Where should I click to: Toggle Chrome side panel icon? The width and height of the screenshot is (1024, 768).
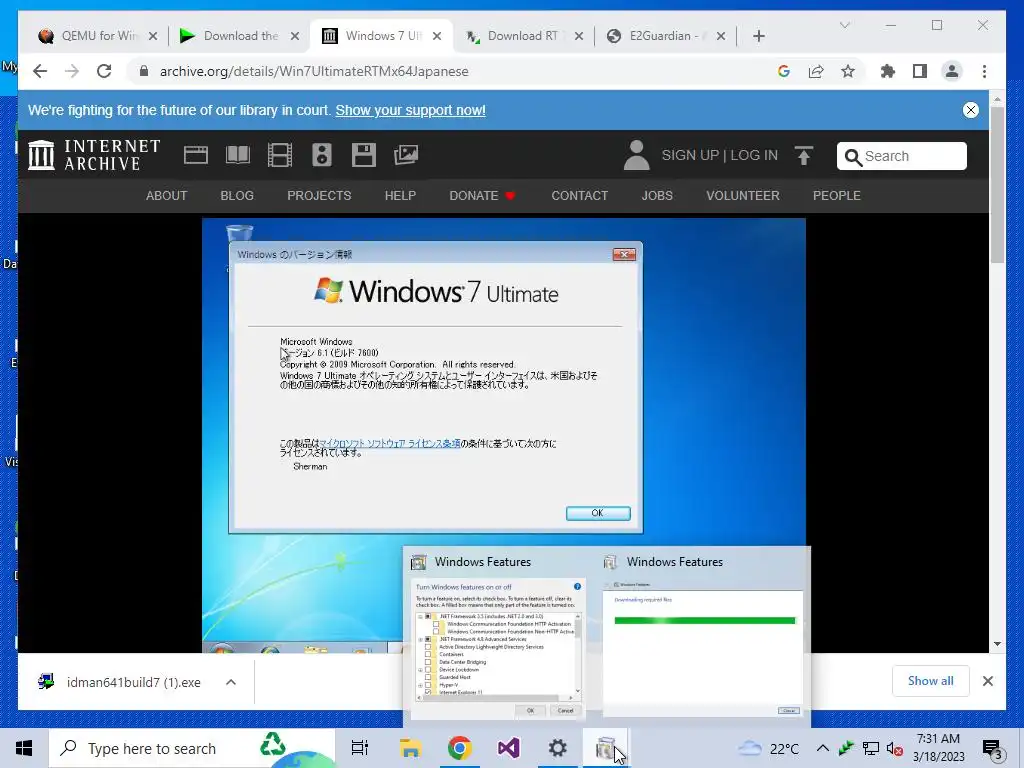920,71
